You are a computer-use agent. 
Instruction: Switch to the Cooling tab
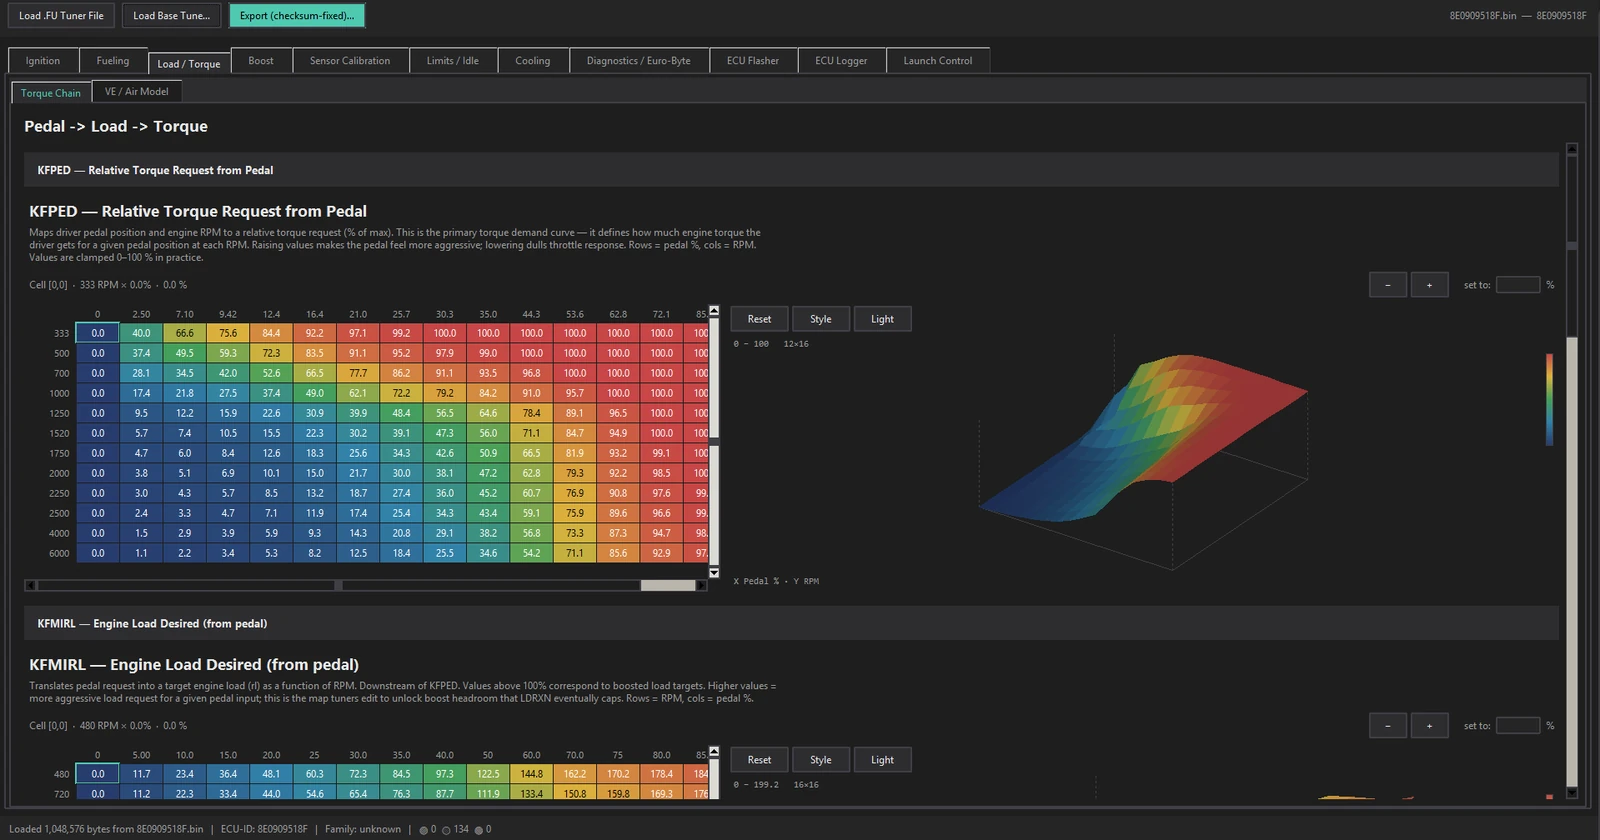pyautogui.click(x=533, y=61)
